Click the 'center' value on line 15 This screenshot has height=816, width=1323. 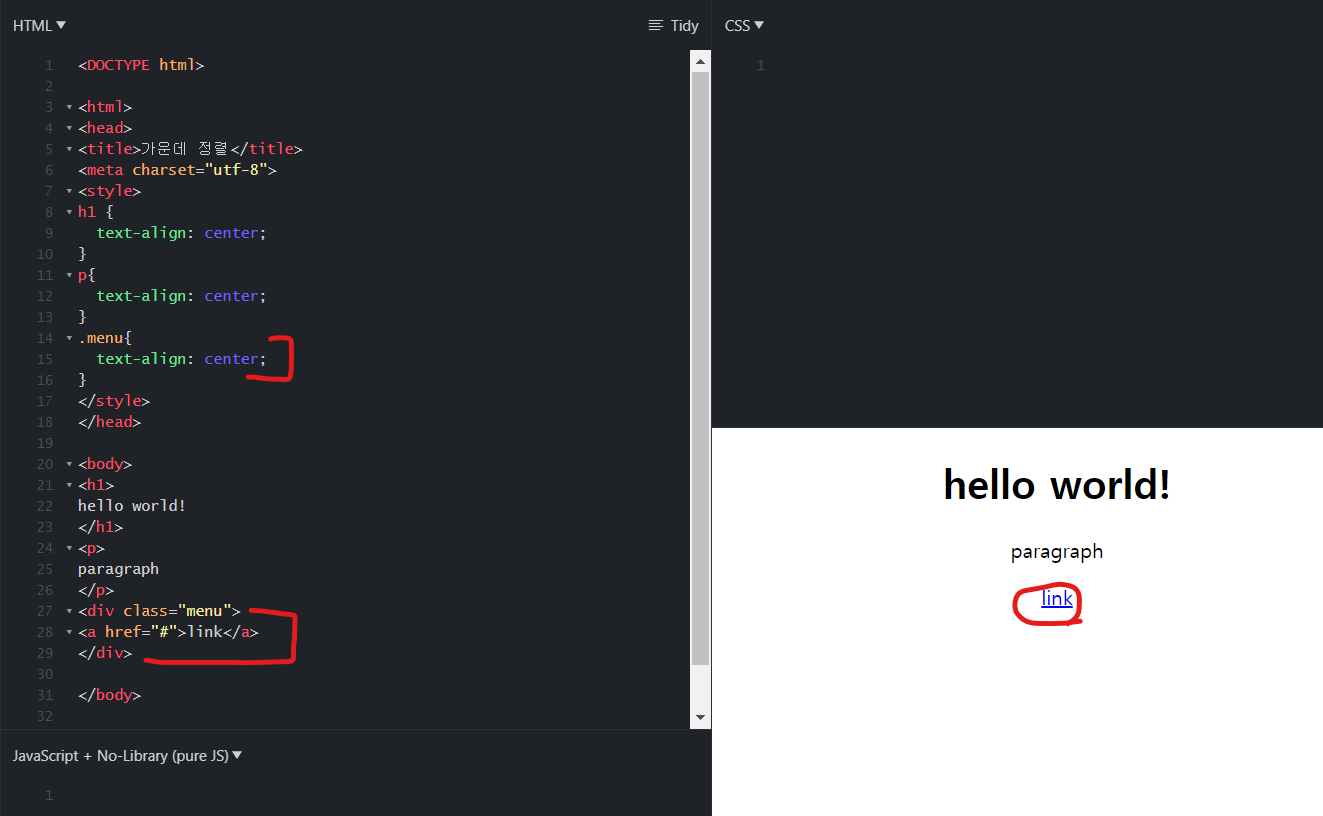point(232,359)
